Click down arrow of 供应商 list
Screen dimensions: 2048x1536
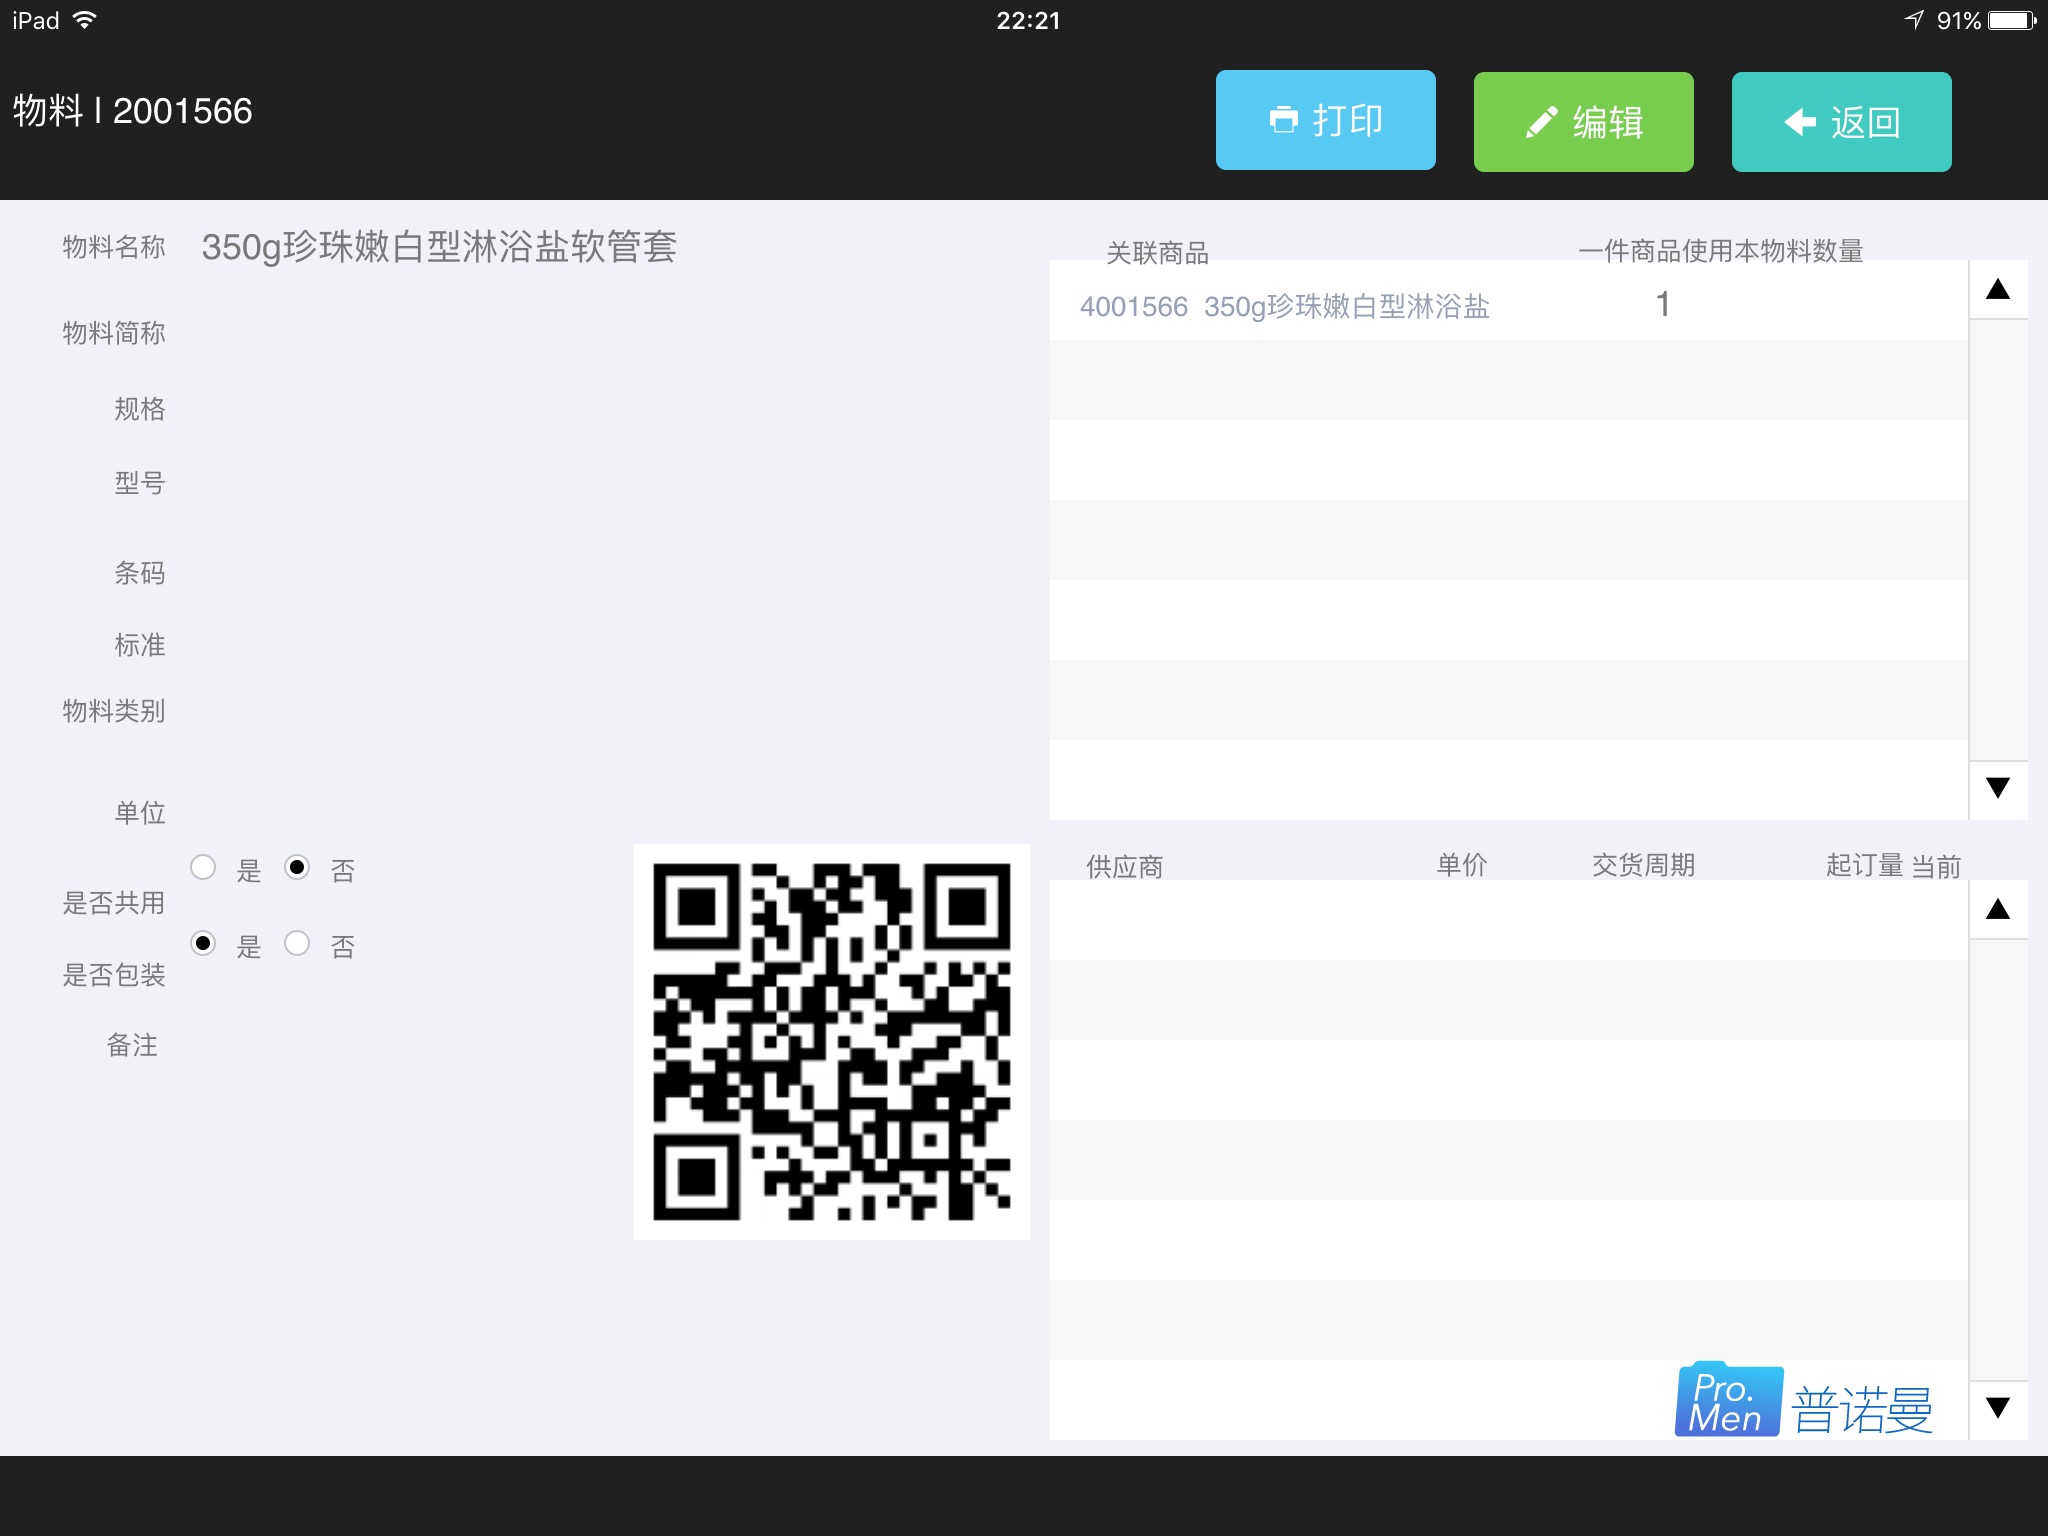pyautogui.click(x=1998, y=1408)
